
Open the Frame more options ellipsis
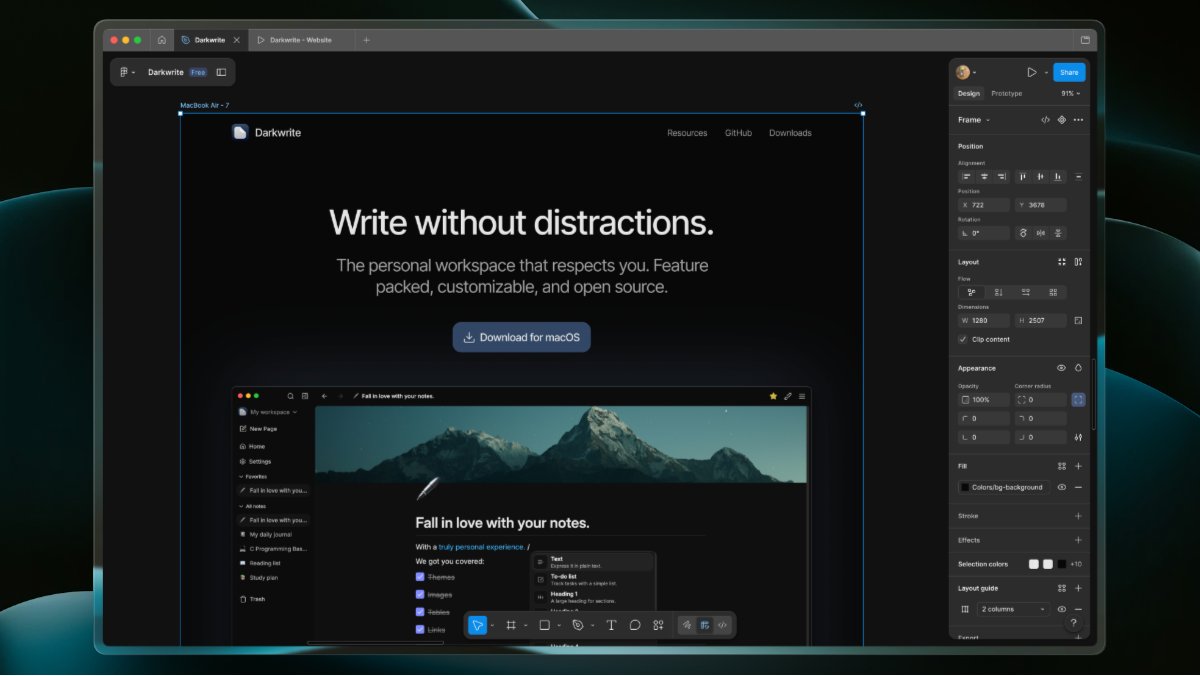1078,120
